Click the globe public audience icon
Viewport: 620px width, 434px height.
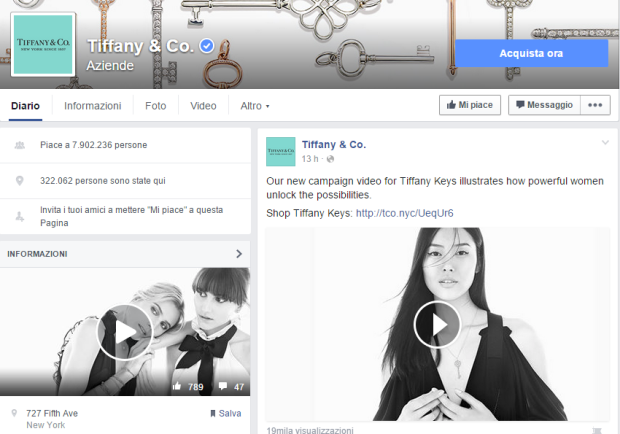click(x=330, y=159)
